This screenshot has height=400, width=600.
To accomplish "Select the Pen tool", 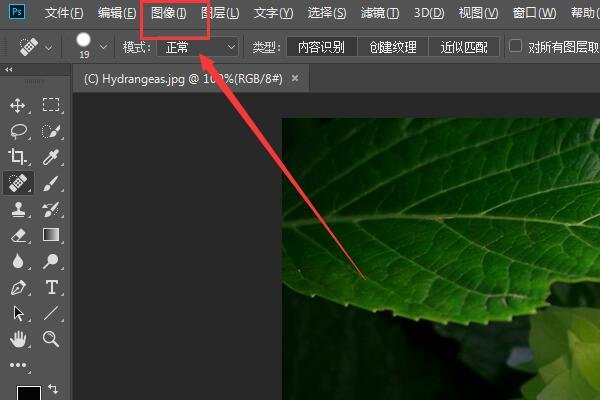I will (18, 287).
